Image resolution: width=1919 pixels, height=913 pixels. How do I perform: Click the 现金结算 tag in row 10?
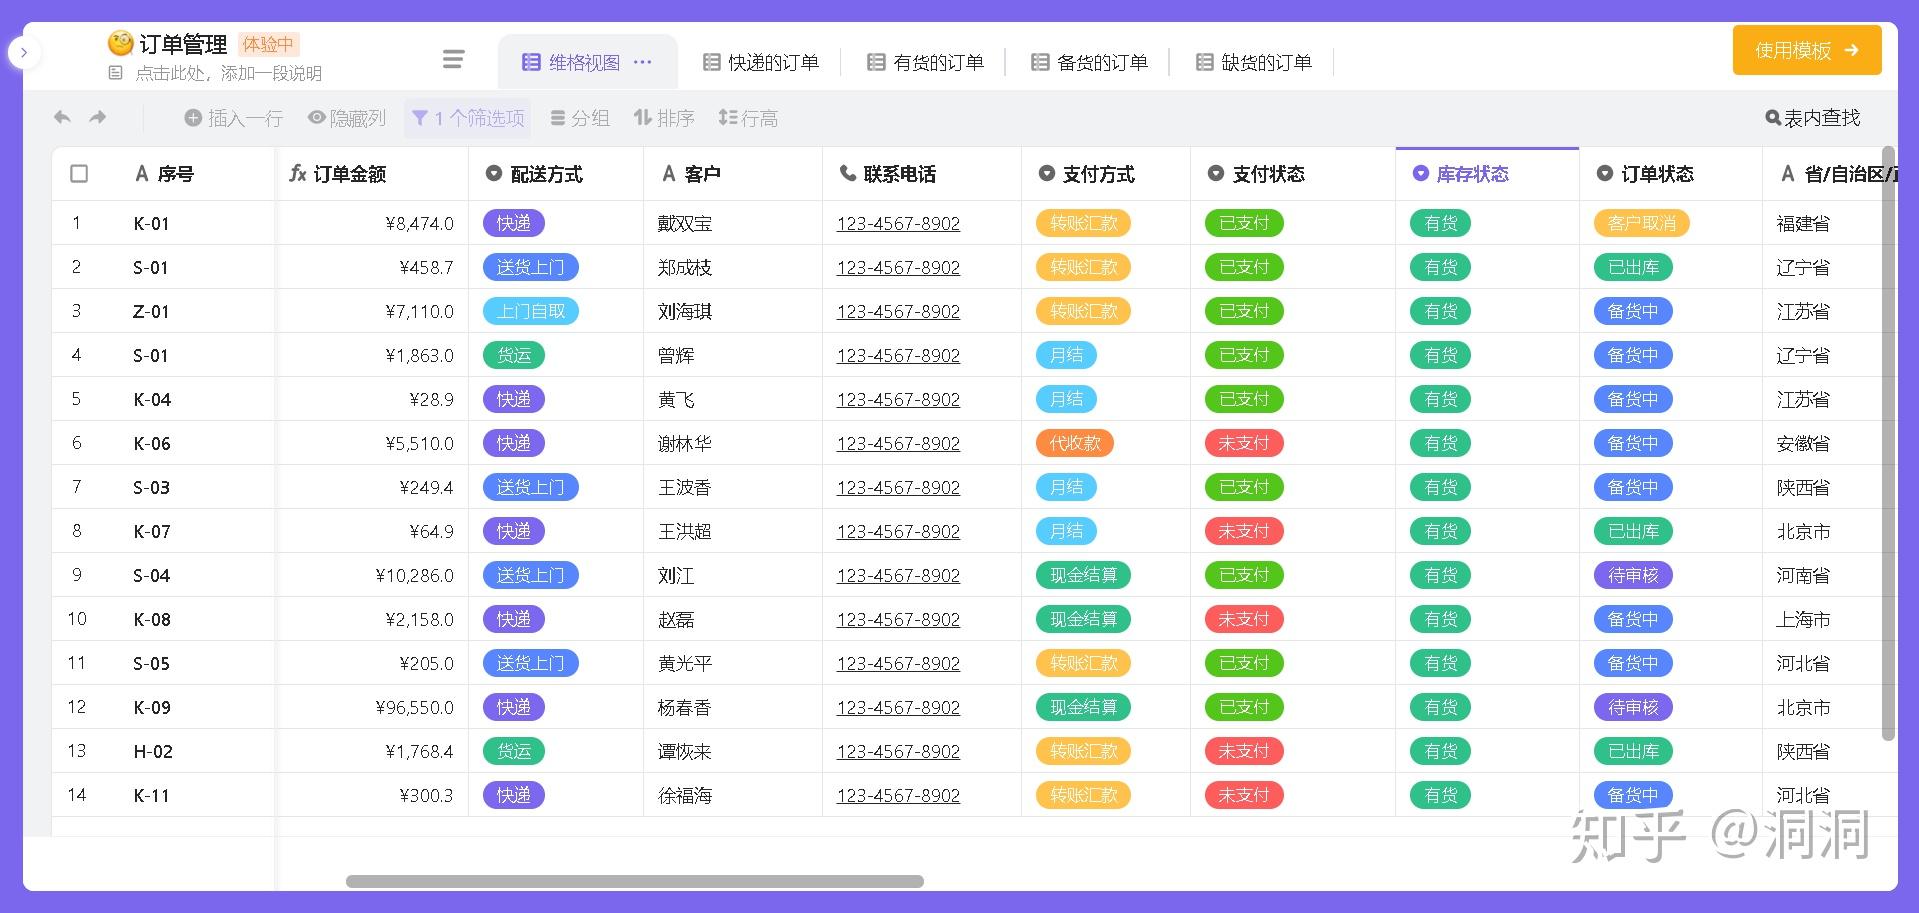tap(1084, 619)
